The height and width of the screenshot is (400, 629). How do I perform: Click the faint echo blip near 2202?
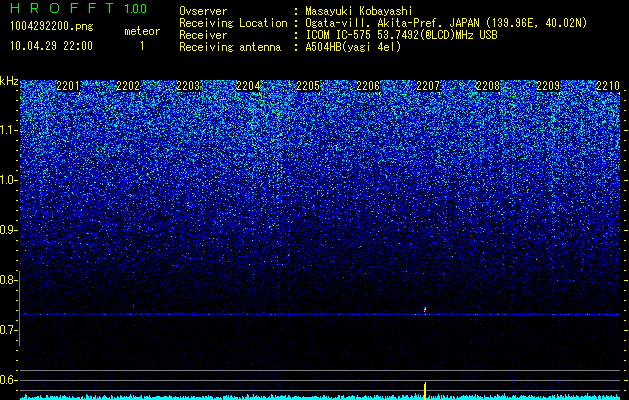(x=134, y=307)
